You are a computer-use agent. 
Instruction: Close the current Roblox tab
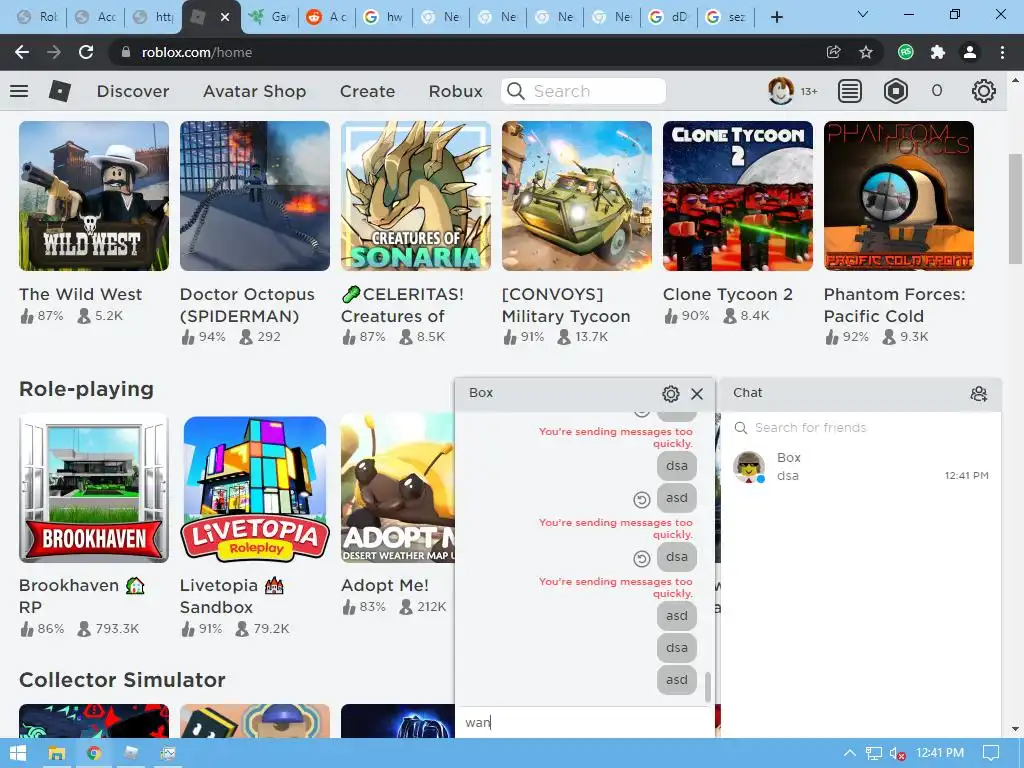click(x=225, y=17)
